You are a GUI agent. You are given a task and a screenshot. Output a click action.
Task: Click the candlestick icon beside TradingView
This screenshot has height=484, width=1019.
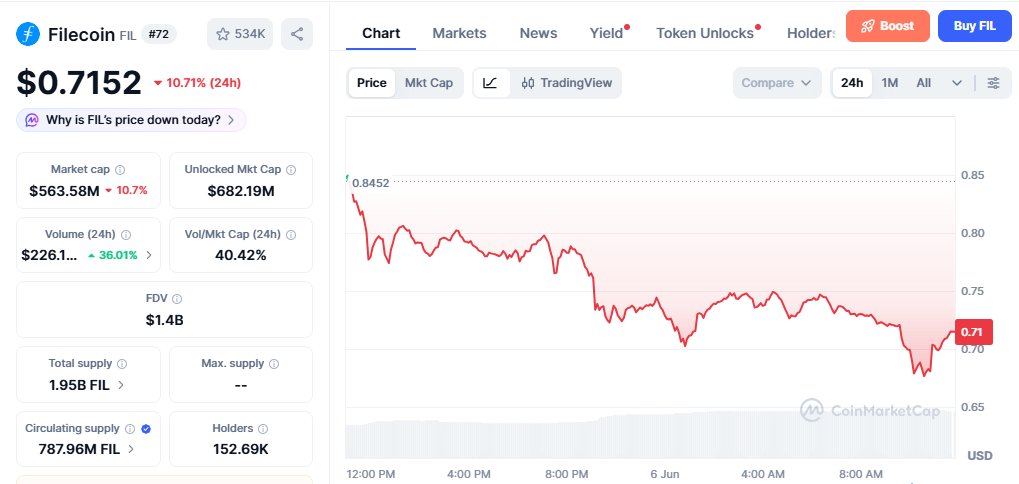point(528,83)
